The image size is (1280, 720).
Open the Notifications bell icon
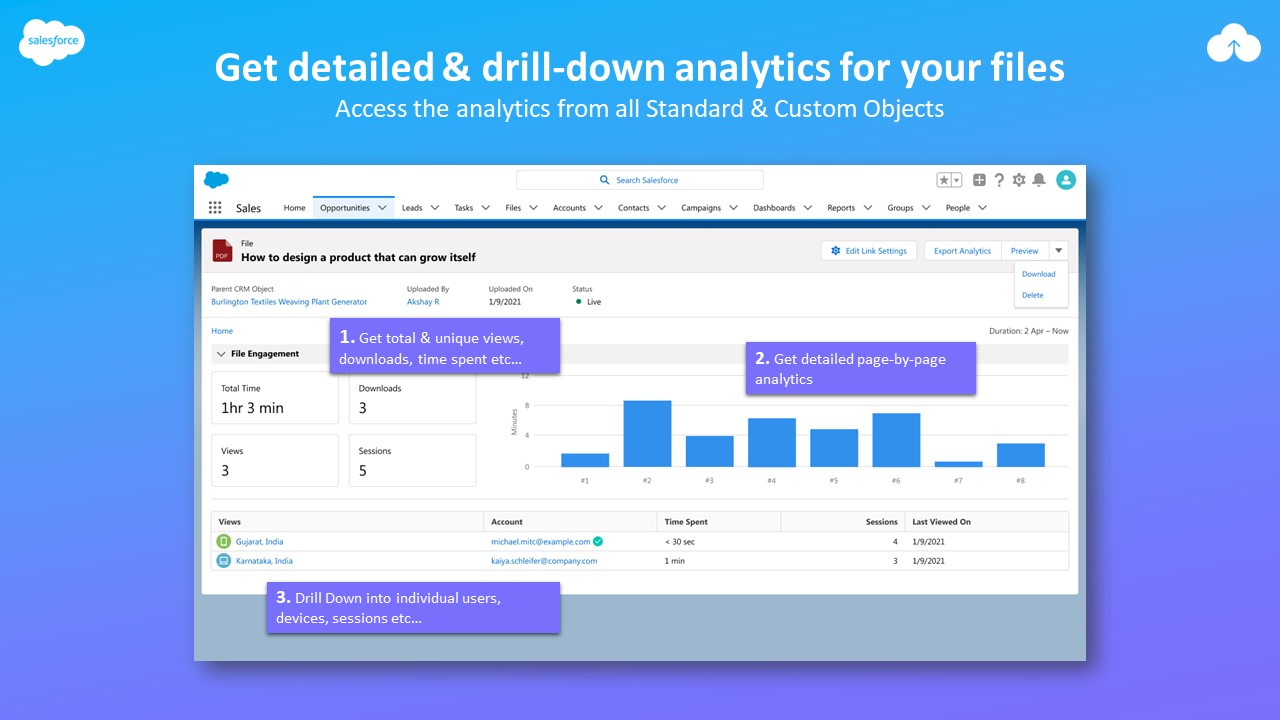tap(1039, 180)
